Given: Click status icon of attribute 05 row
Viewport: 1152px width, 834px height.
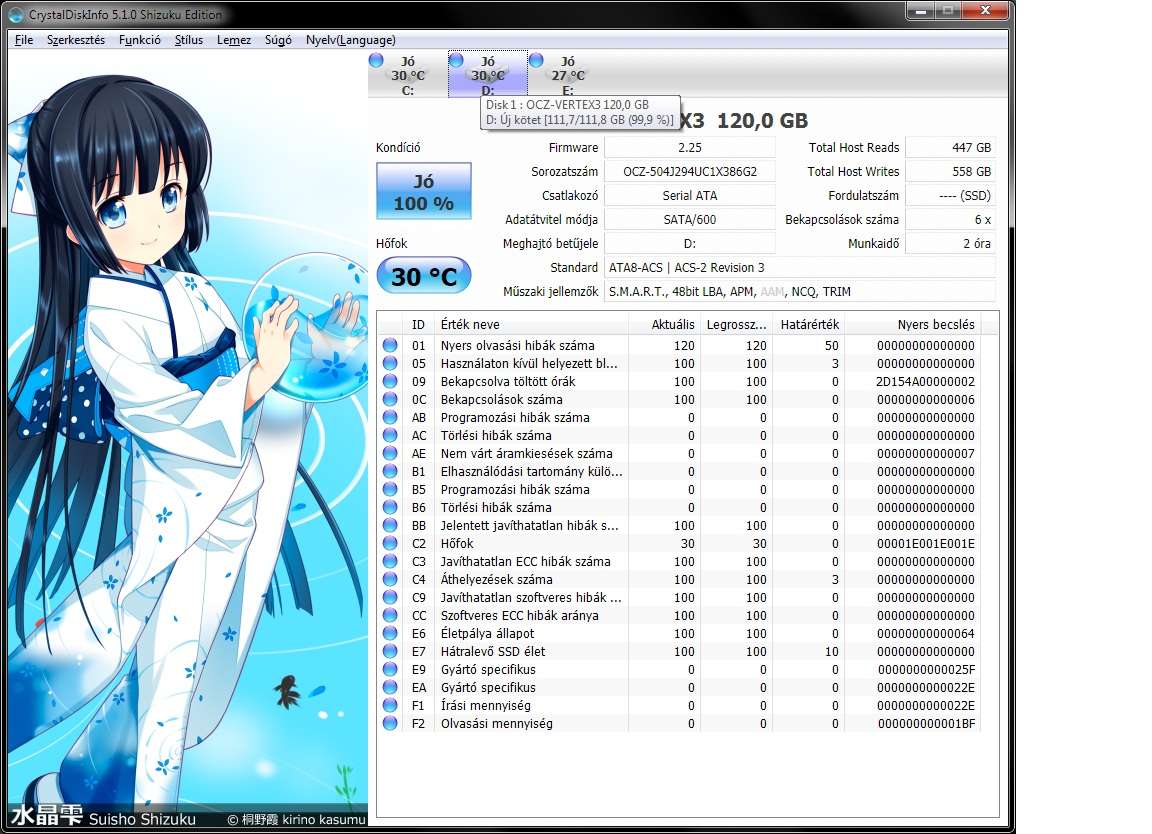Looking at the screenshot, I should (x=390, y=363).
